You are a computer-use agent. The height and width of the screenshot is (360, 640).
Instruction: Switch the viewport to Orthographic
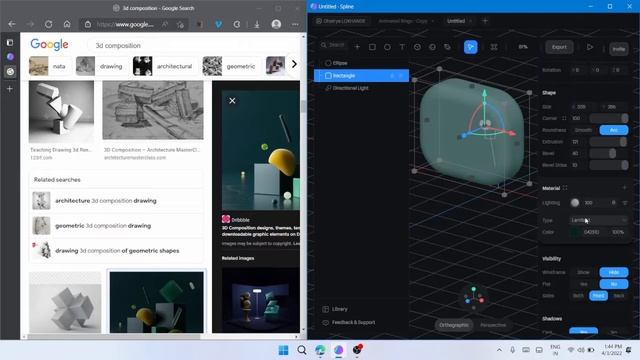[x=453, y=325]
